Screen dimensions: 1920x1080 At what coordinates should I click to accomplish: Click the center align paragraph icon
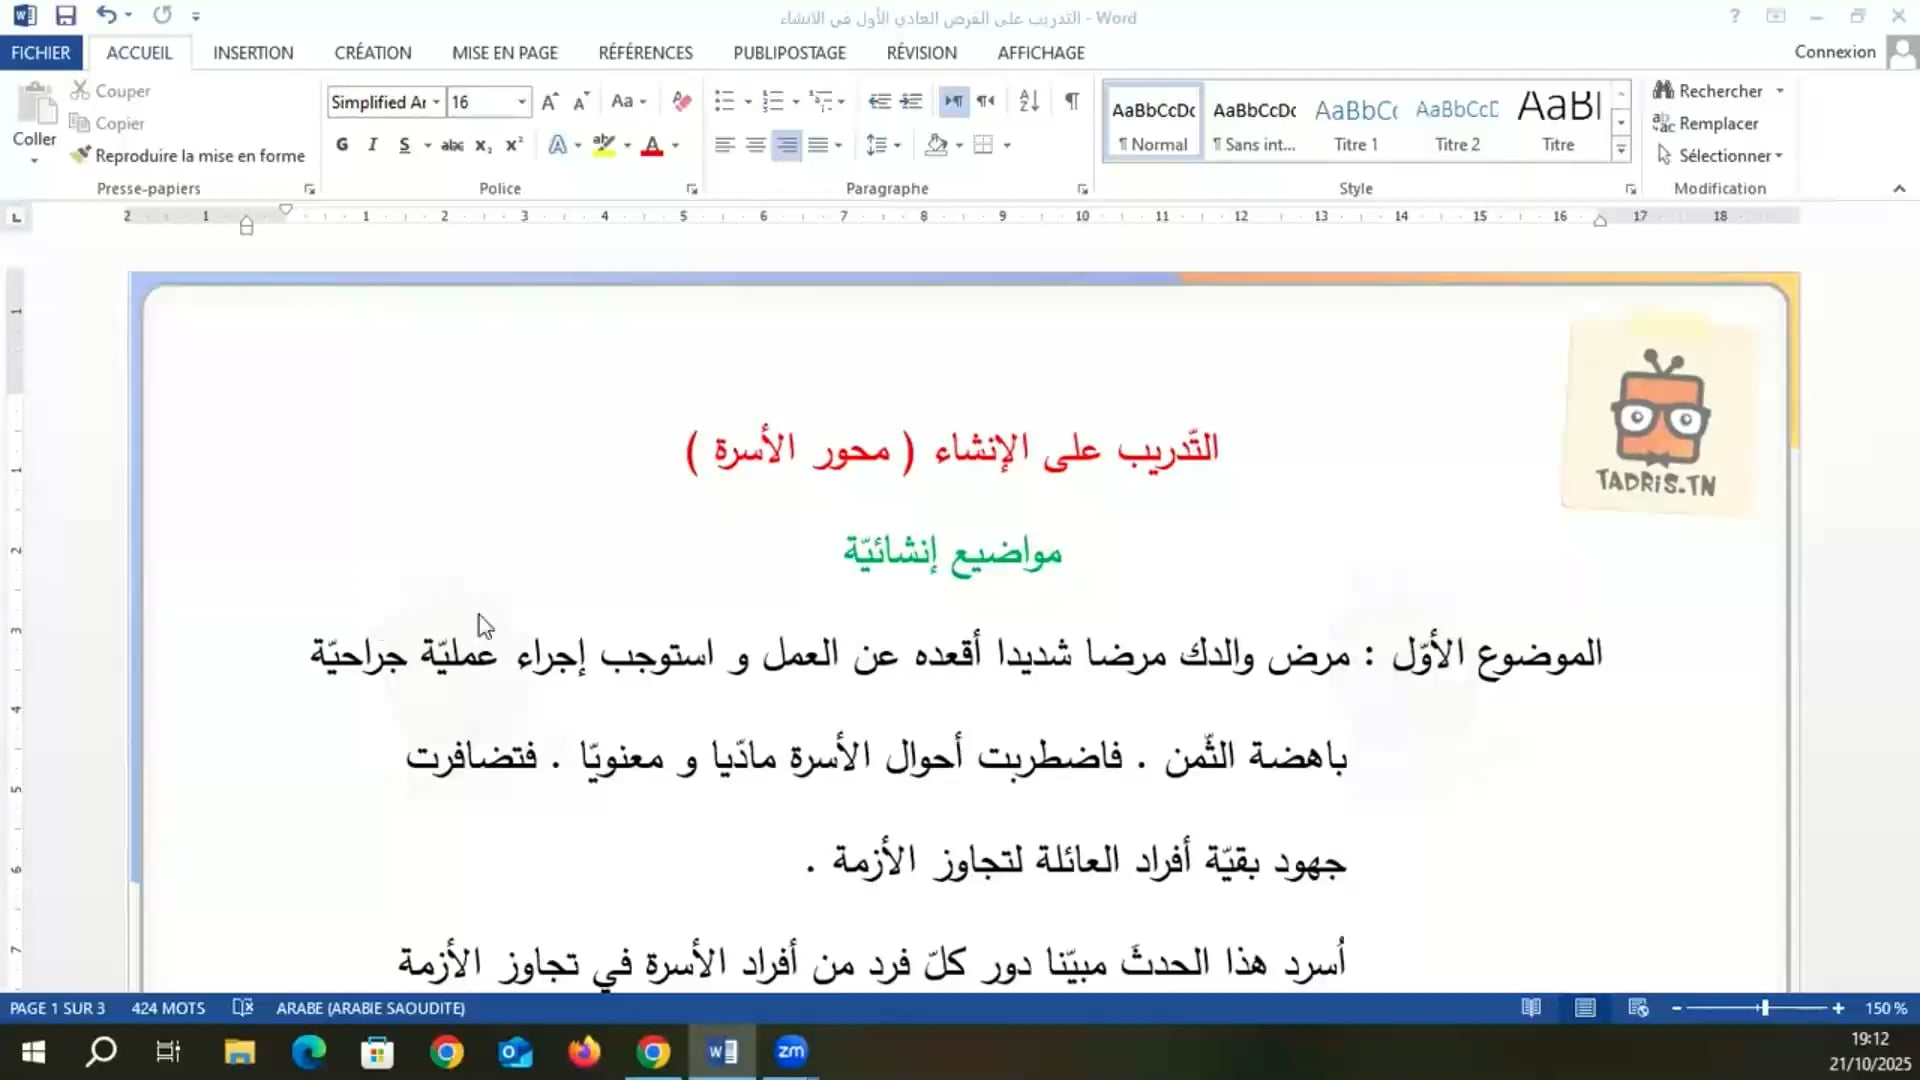pos(756,145)
